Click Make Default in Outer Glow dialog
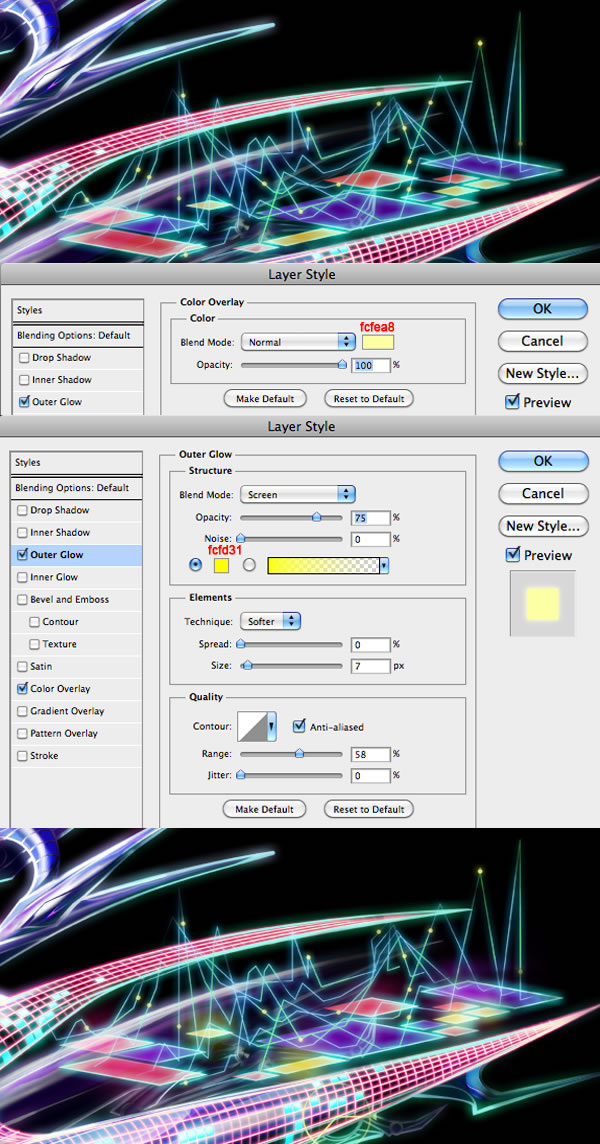Image resolution: width=600 pixels, height=1144 pixels. click(265, 809)
